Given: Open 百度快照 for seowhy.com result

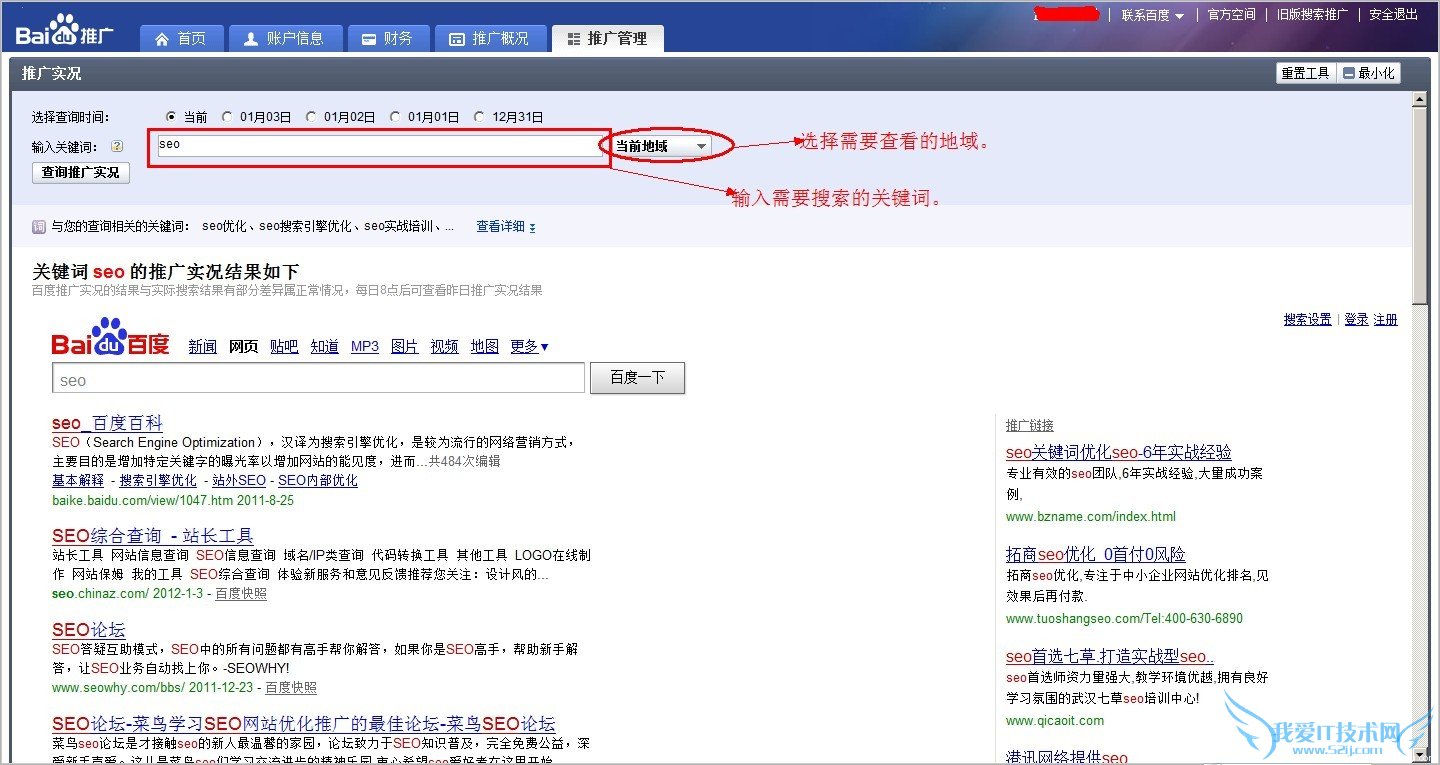Looking at the screenshot, I should [x=291, y=688].
